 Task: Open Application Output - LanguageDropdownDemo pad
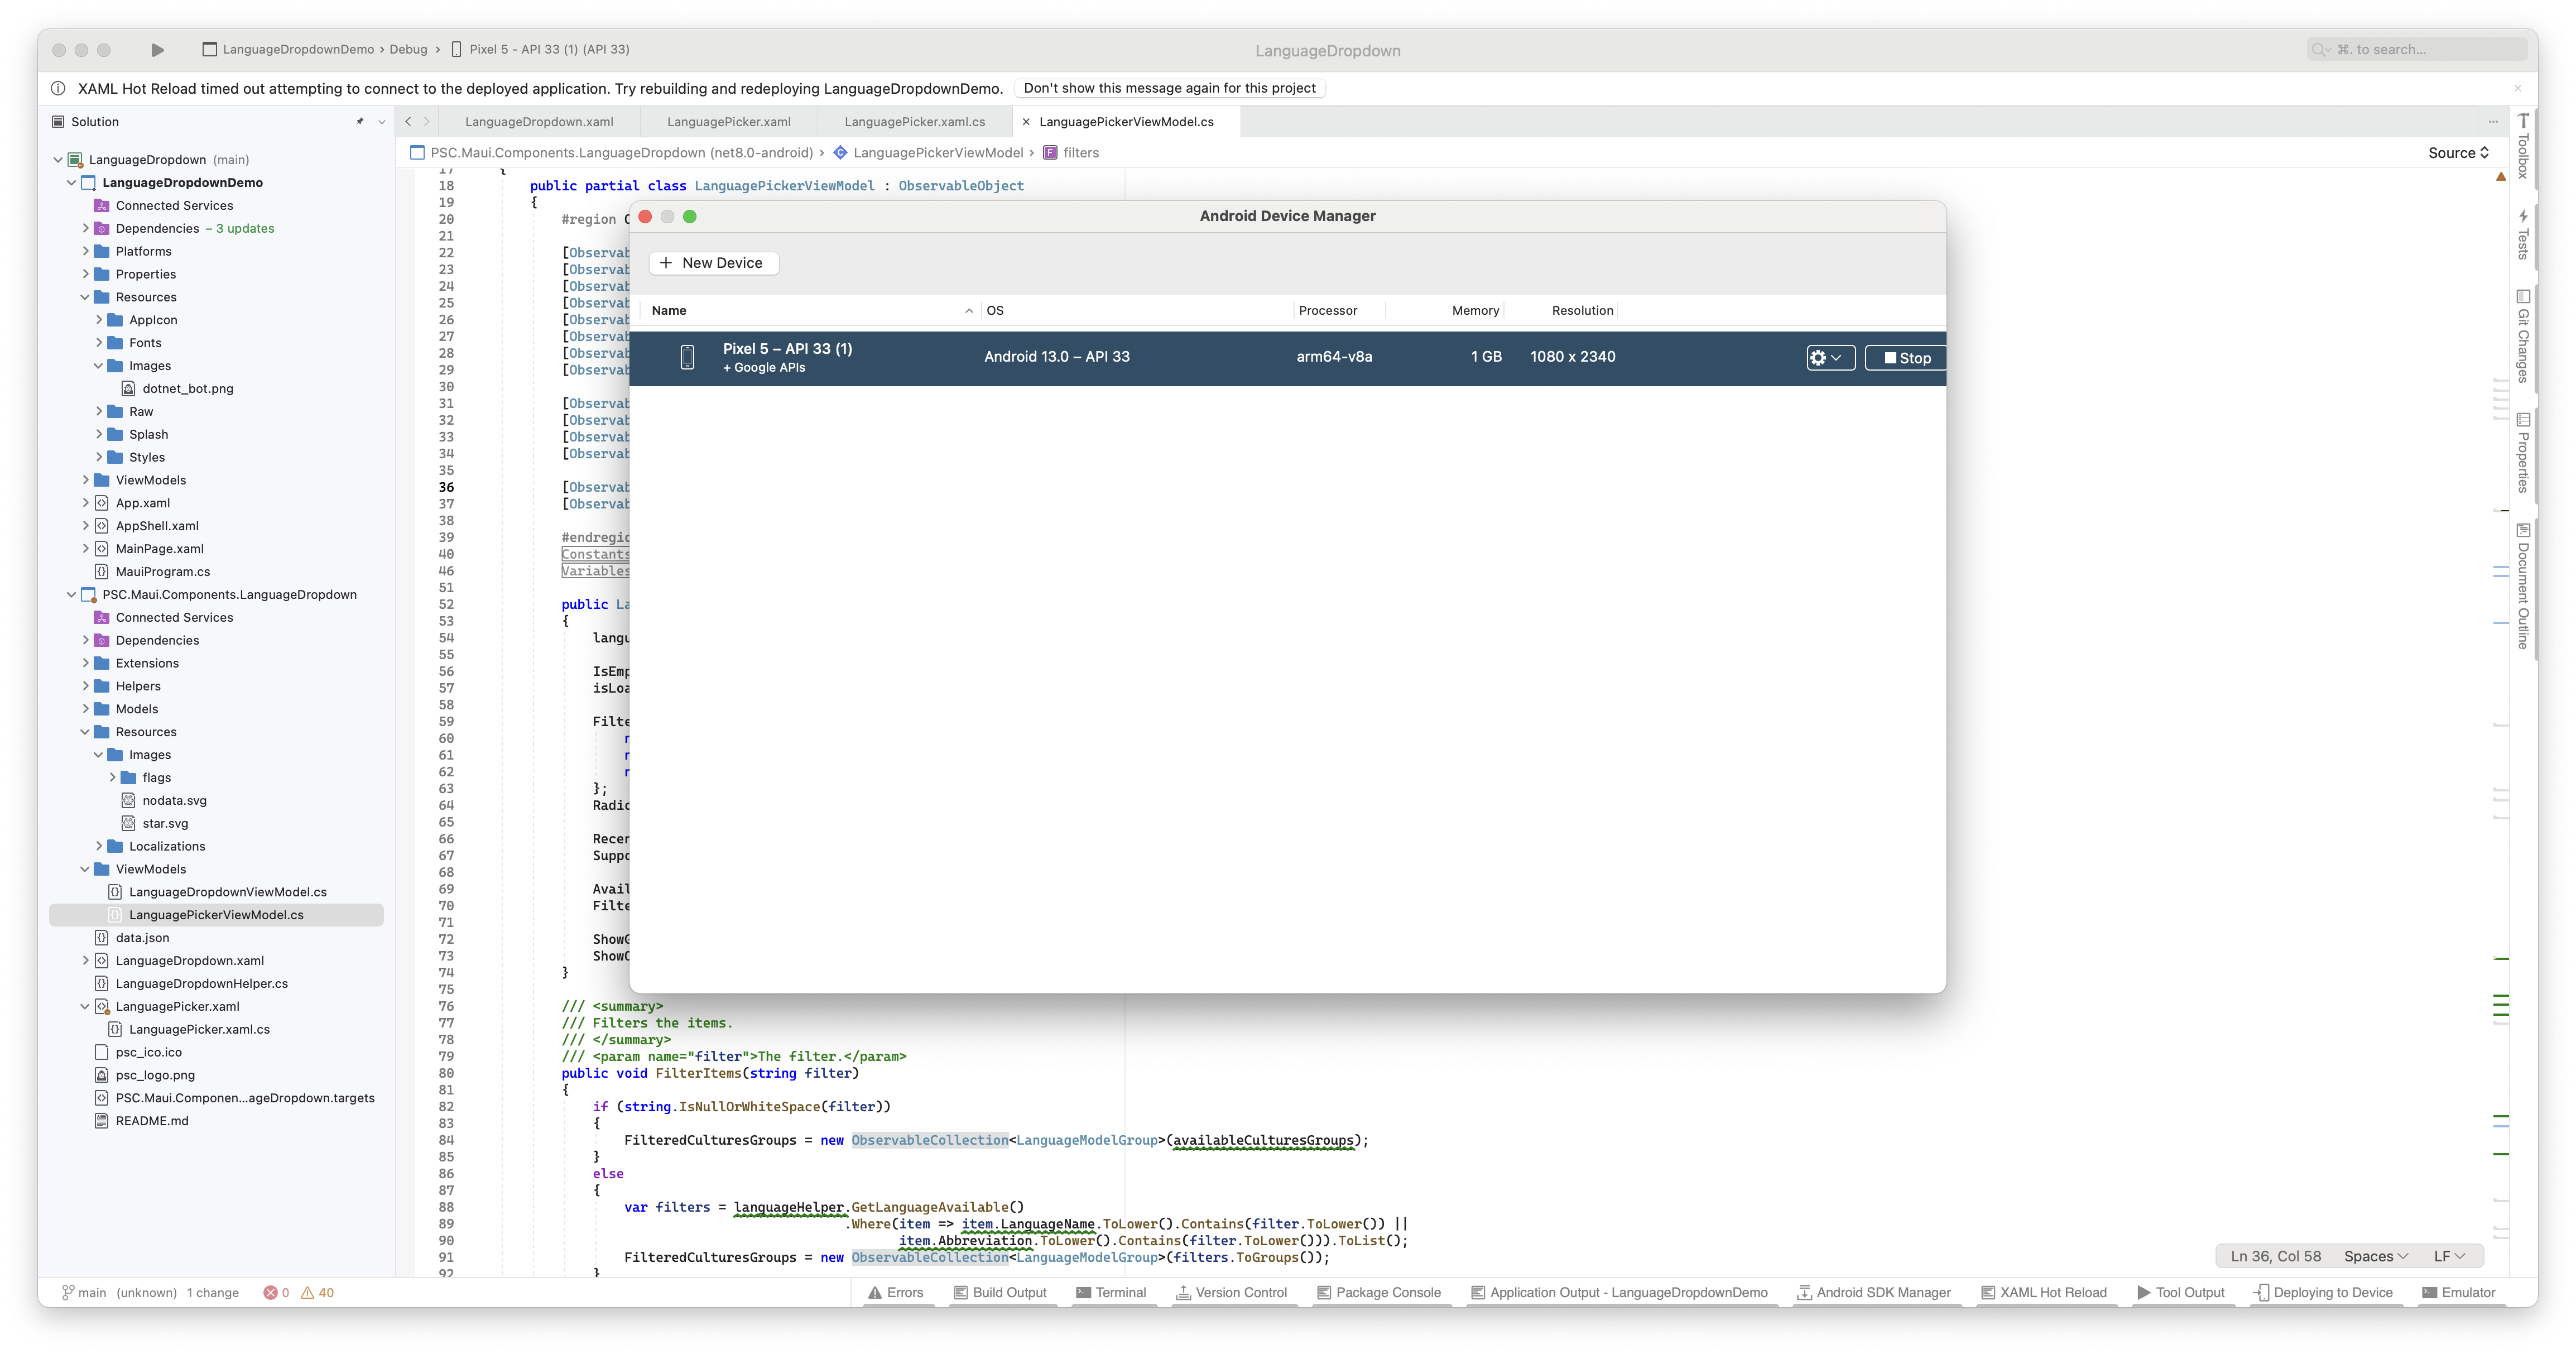click(x=1619, y=1292)
